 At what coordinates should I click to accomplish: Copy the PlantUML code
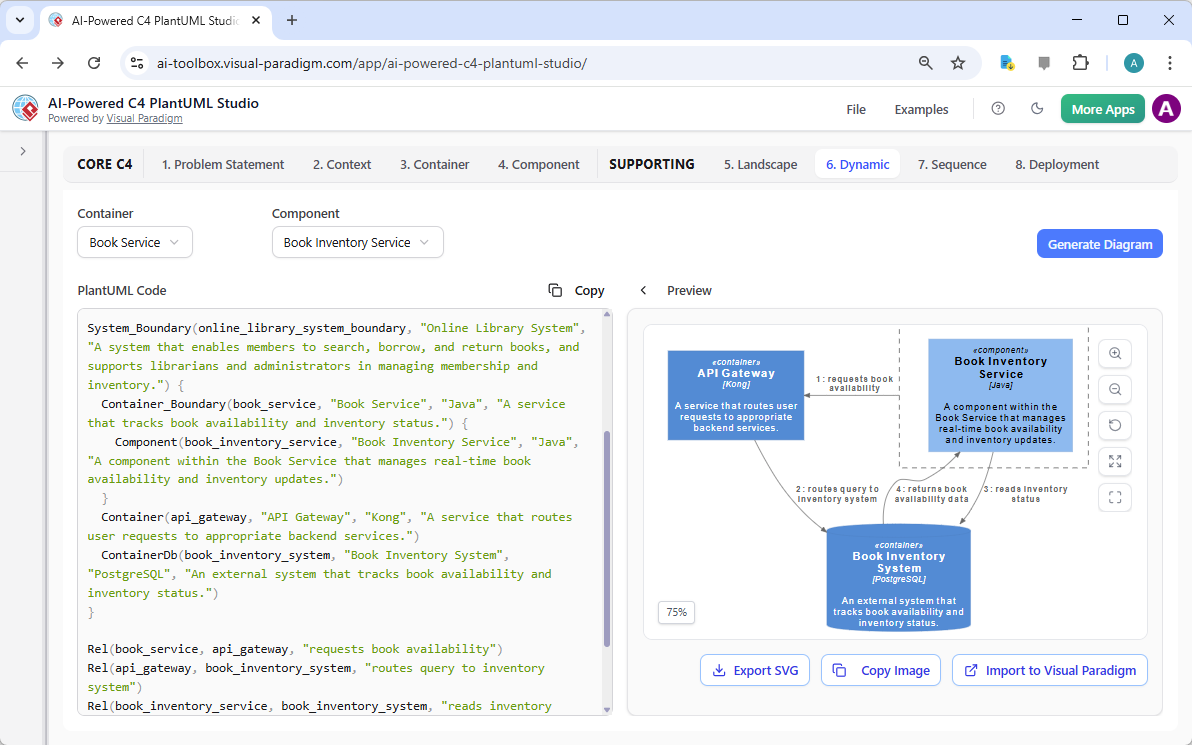coord(577,290)
